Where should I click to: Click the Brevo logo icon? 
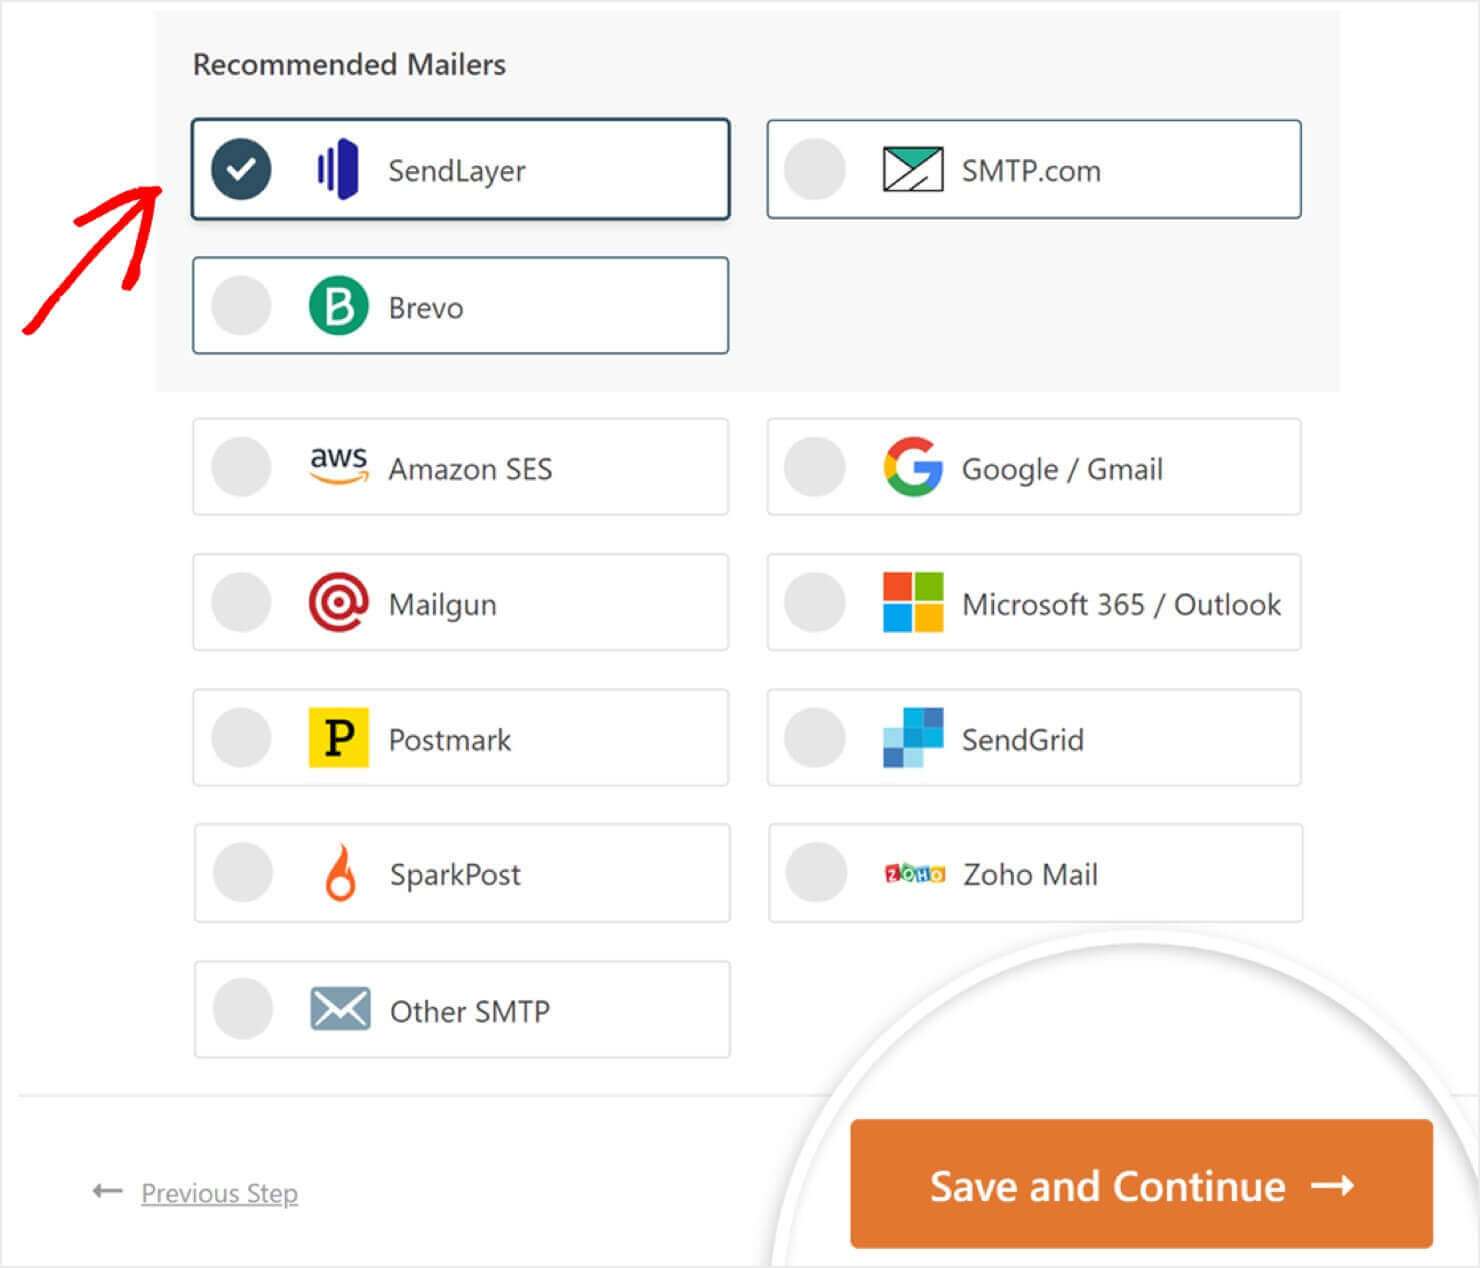[x=337, y=306]
